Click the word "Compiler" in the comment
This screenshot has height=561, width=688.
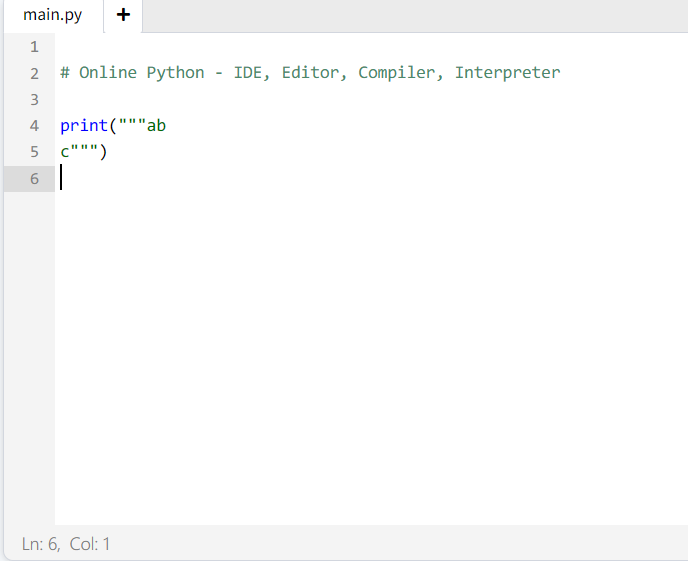[x=400, y=73]
